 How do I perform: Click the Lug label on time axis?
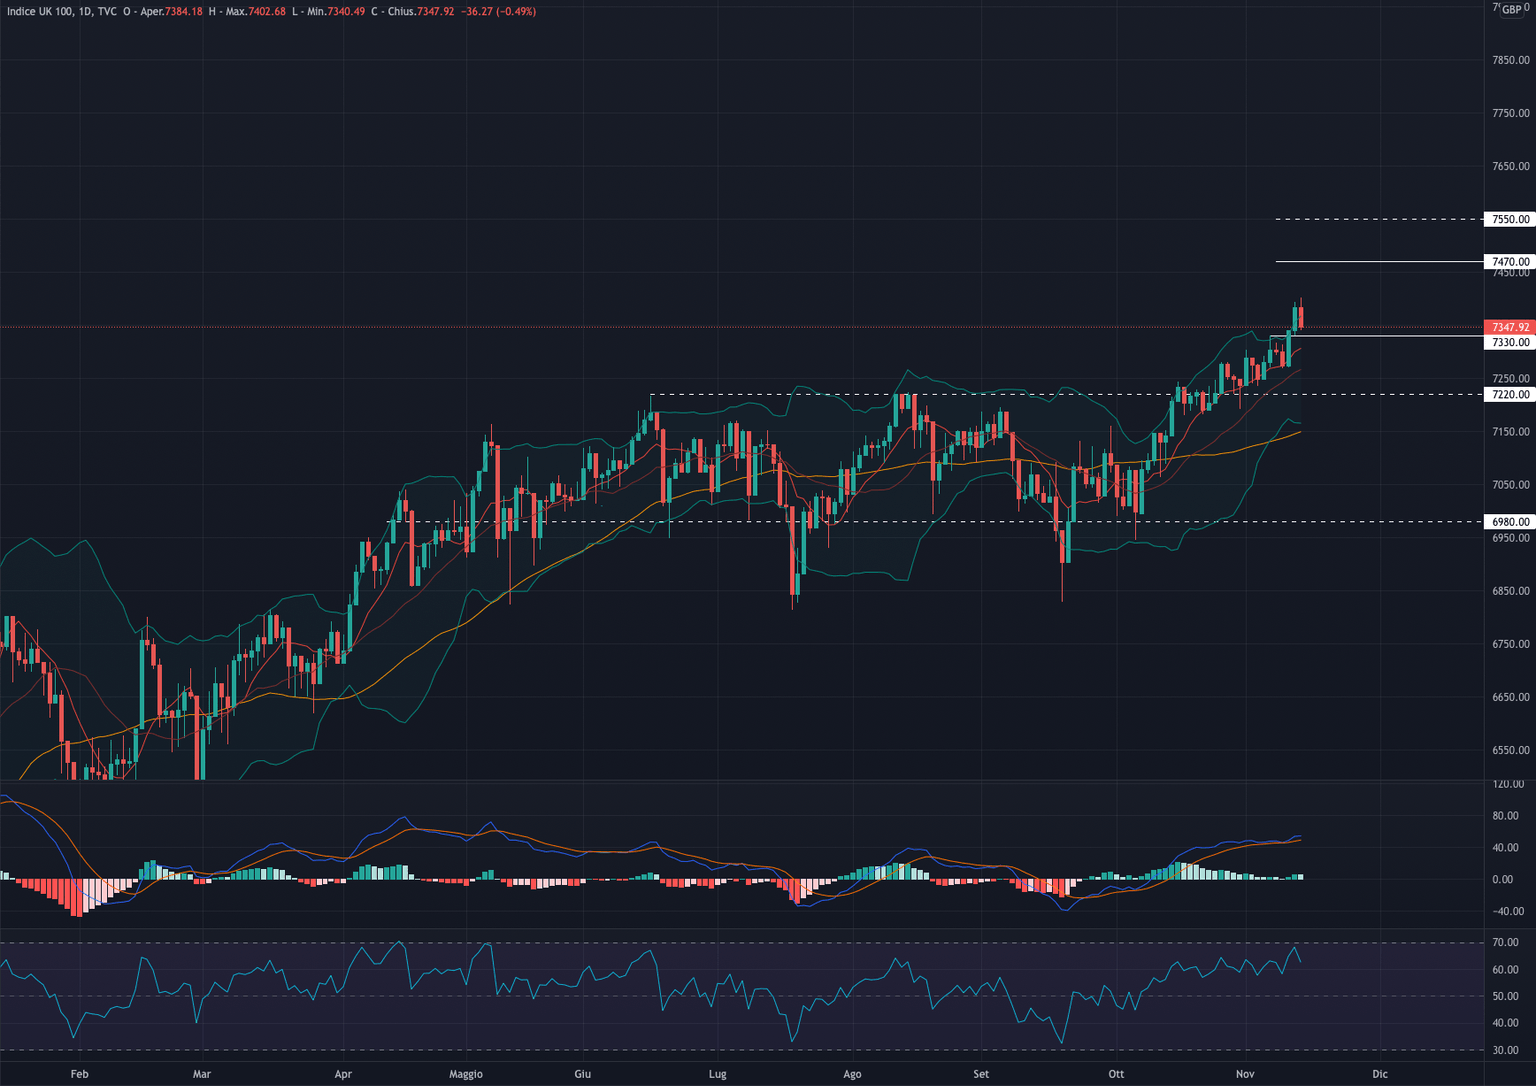click(x=717, y=1074)
